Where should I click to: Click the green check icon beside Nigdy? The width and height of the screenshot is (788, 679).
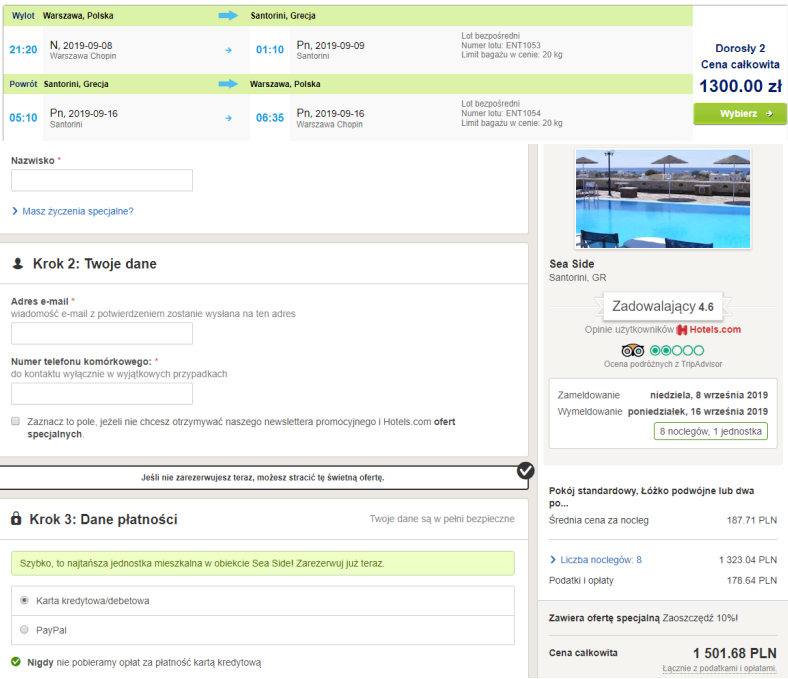click(x=16, y=662)
